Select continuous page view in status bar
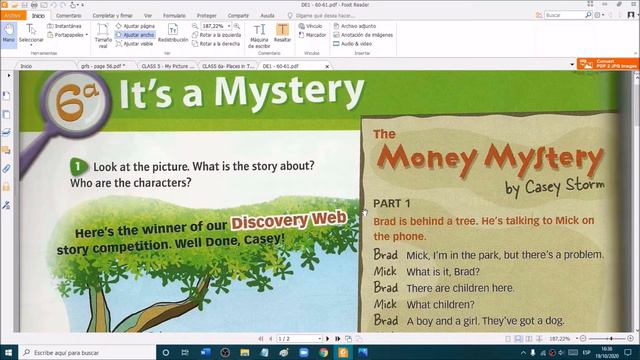The image size is (640, 360). tap(518, 339)
